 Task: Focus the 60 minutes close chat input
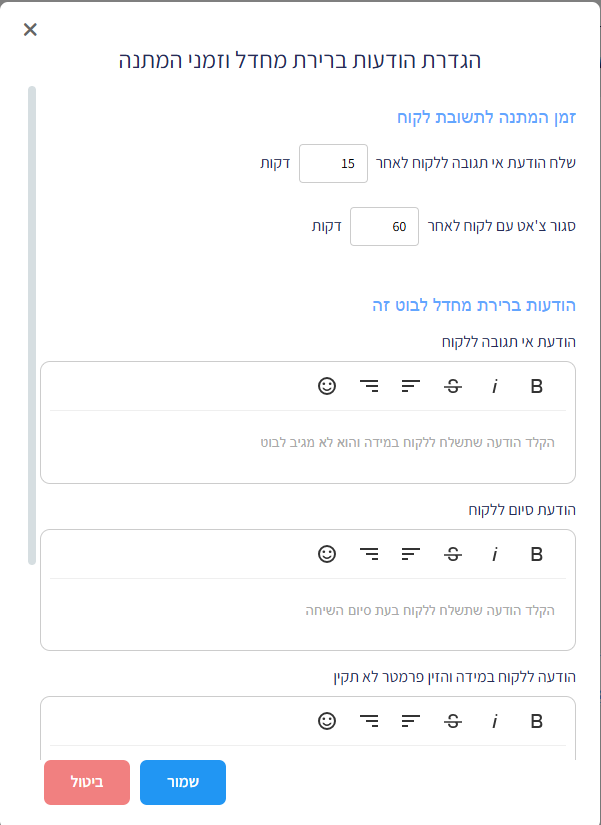[x=384, y=226]
